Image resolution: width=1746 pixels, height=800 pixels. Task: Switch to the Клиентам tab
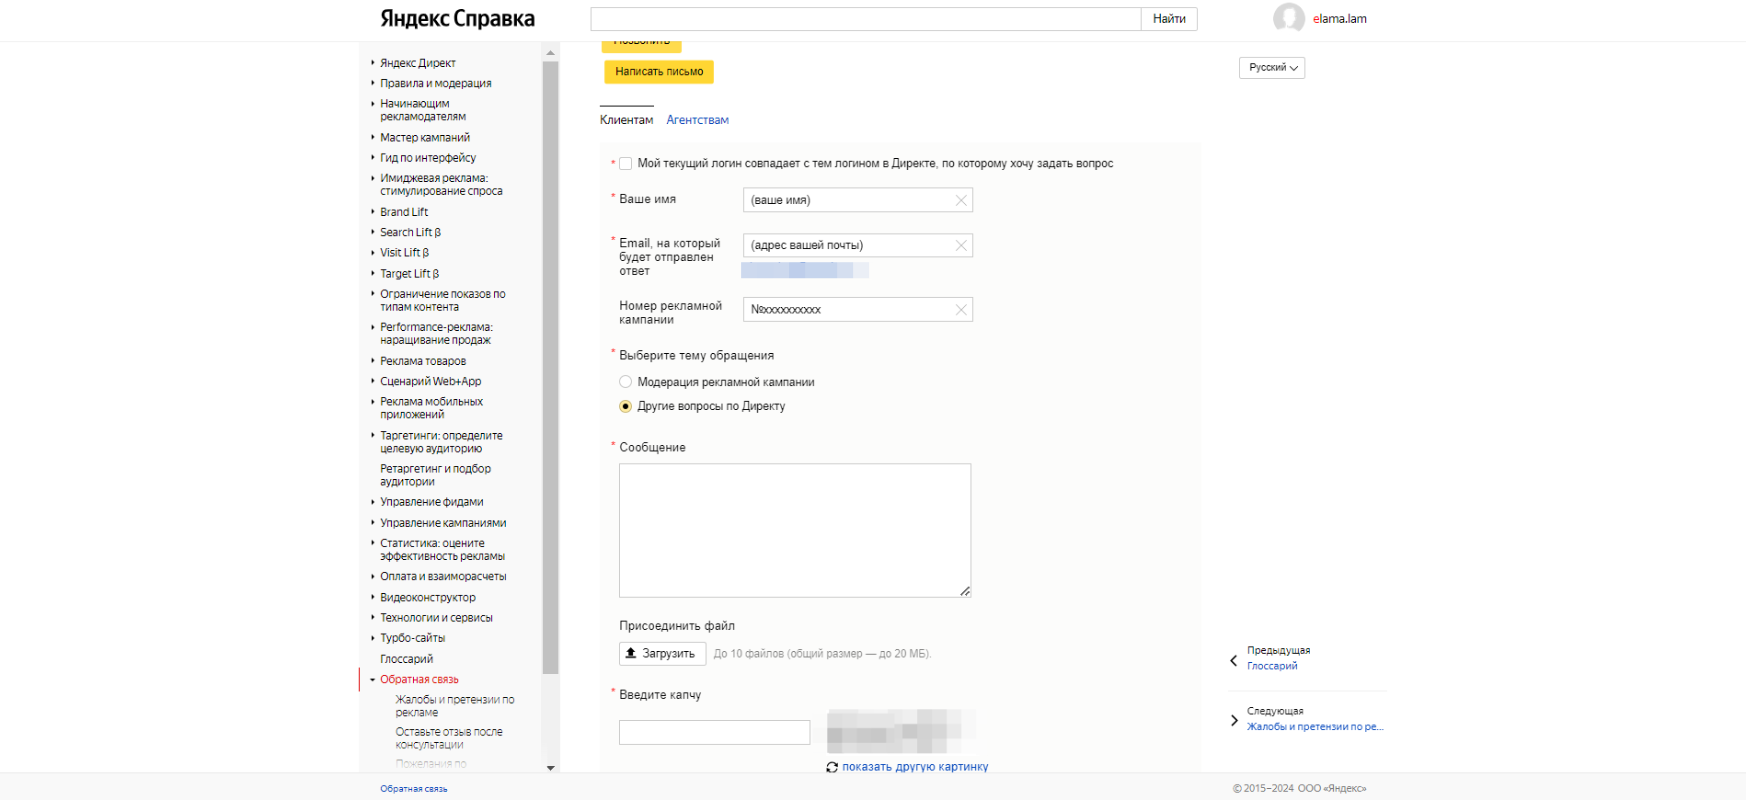626,120
